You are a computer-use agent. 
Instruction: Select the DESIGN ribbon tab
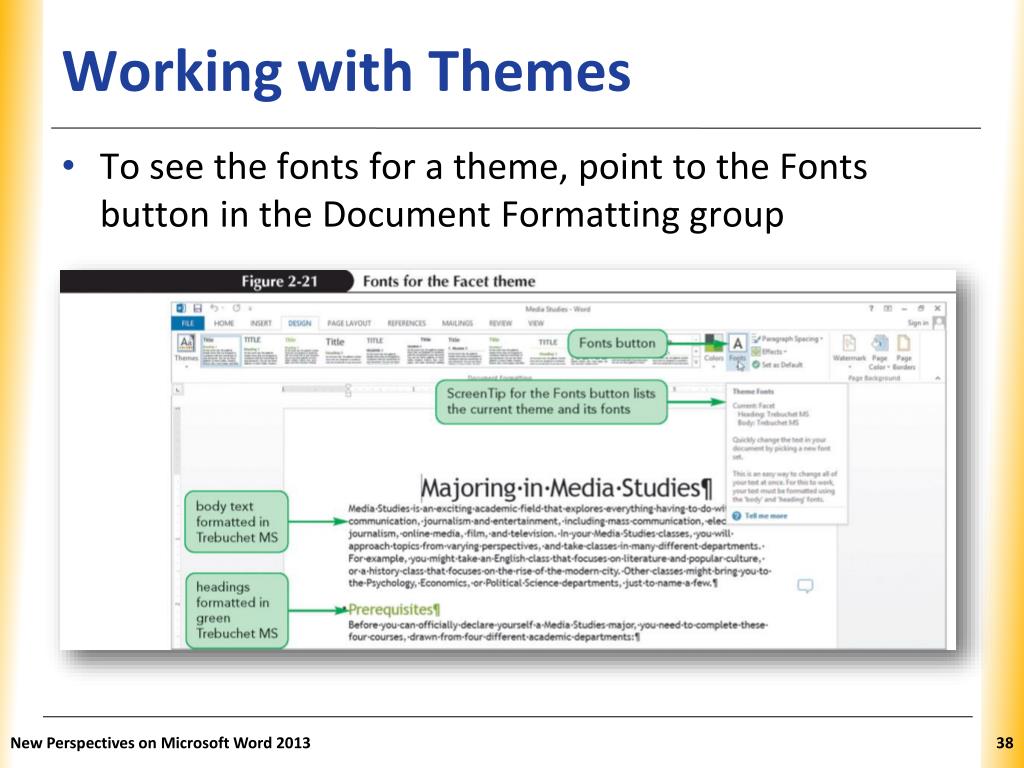click(300, 323)
